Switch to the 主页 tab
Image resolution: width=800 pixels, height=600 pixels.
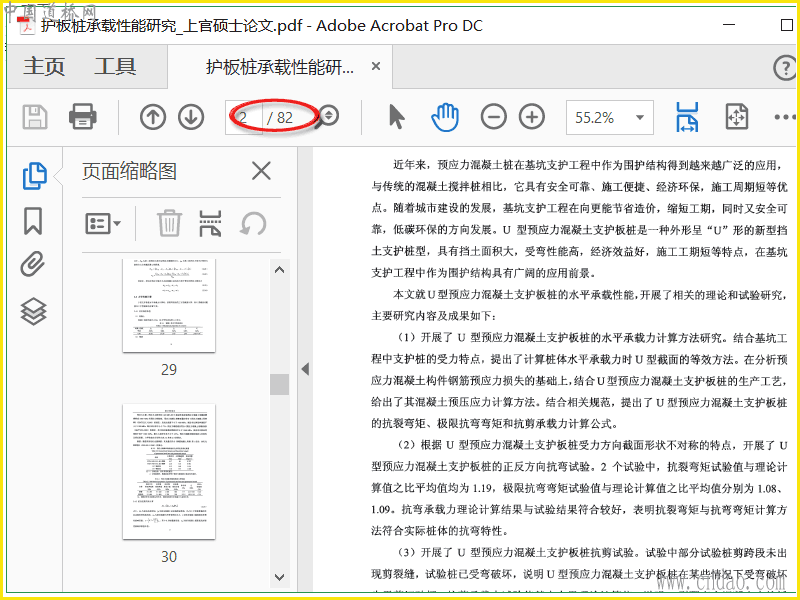(x=44, y=67)
